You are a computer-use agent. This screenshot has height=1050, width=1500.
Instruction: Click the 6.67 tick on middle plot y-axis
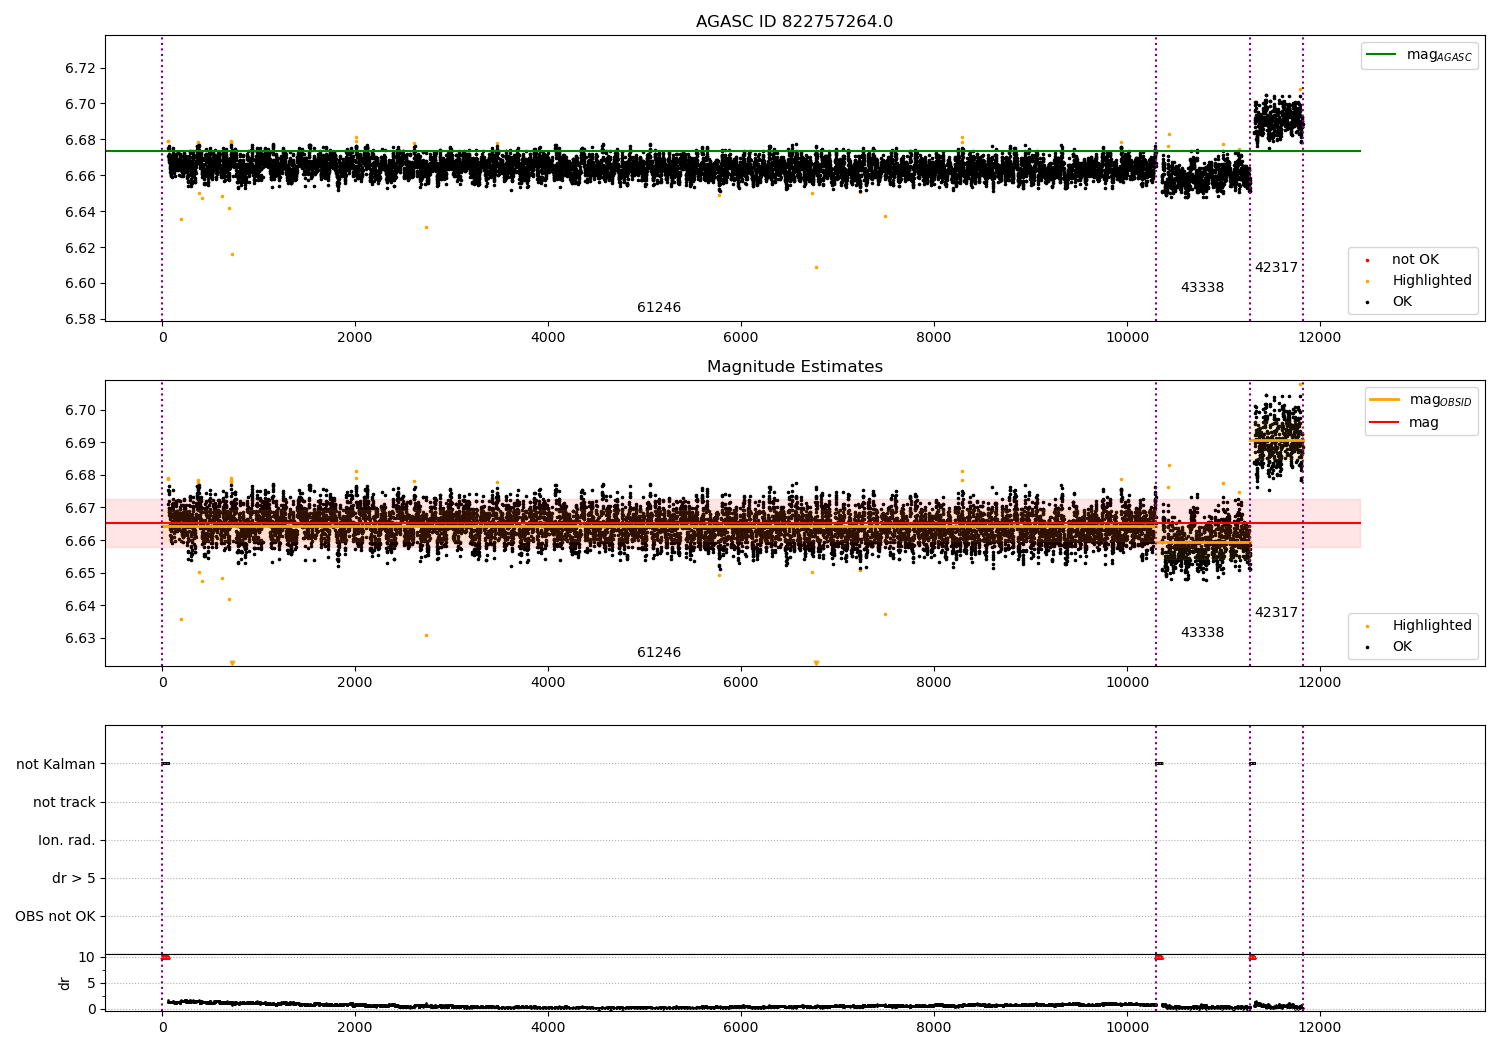tap(80, 508)
